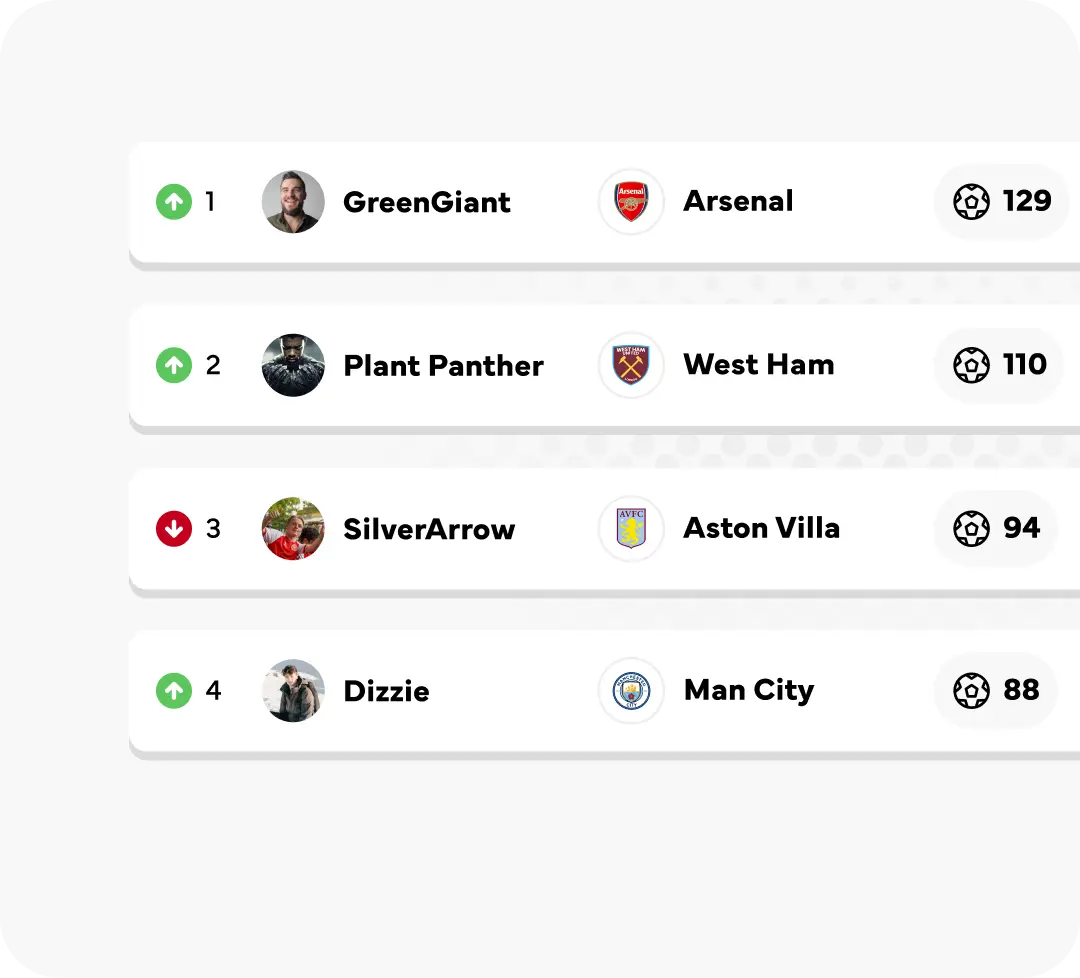Open GreenGiant's profile avatar
This screenshot has width=1080, height=978.
293,202
